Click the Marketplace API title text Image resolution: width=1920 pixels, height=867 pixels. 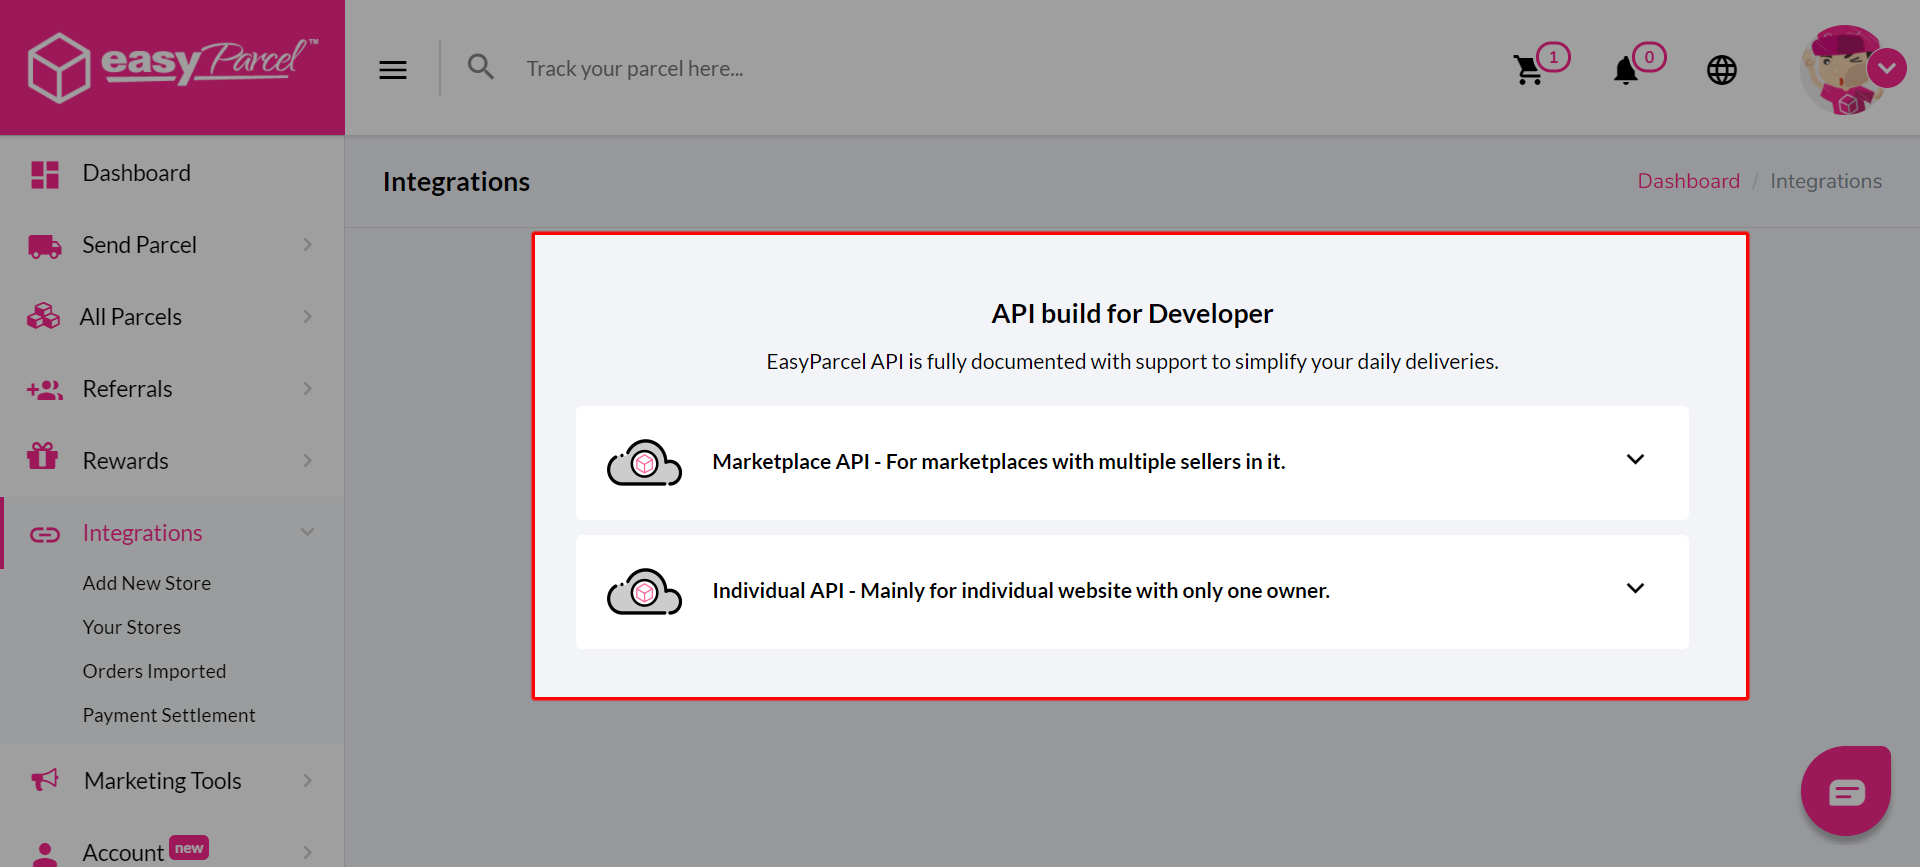click(x=998, y=462)
